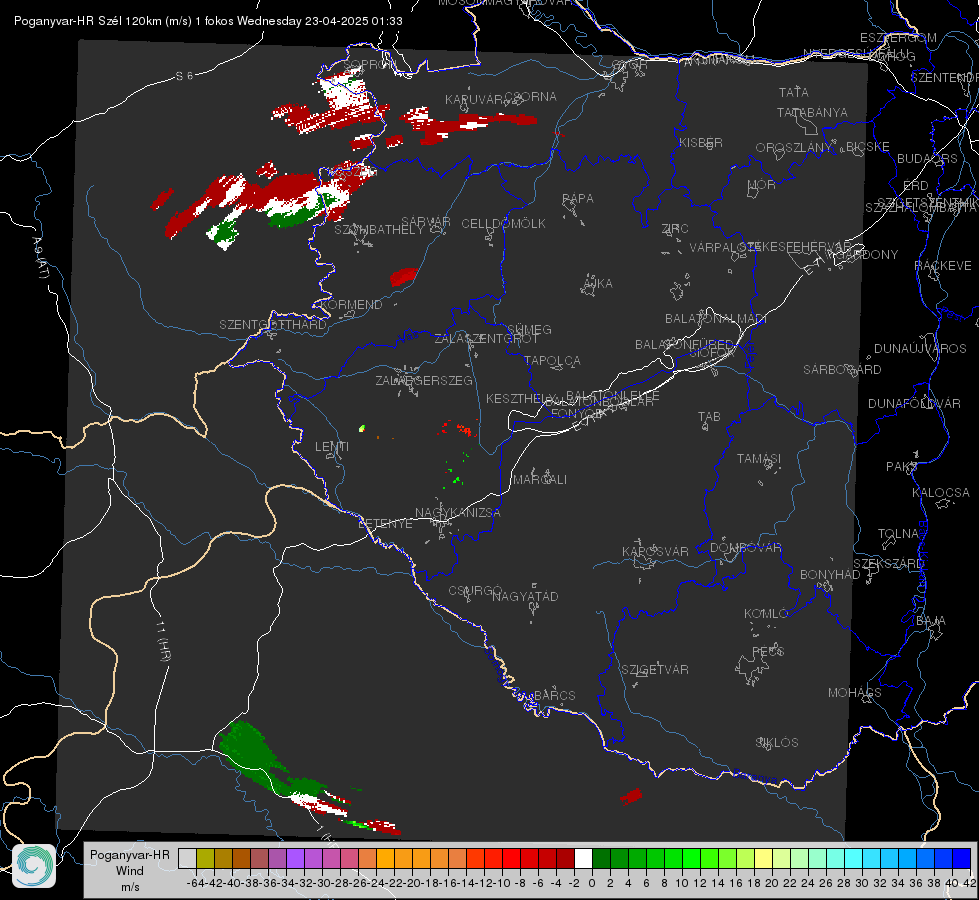Click the CSORNA city label
The width and height of the screenshot is (979, 900).
531,97
